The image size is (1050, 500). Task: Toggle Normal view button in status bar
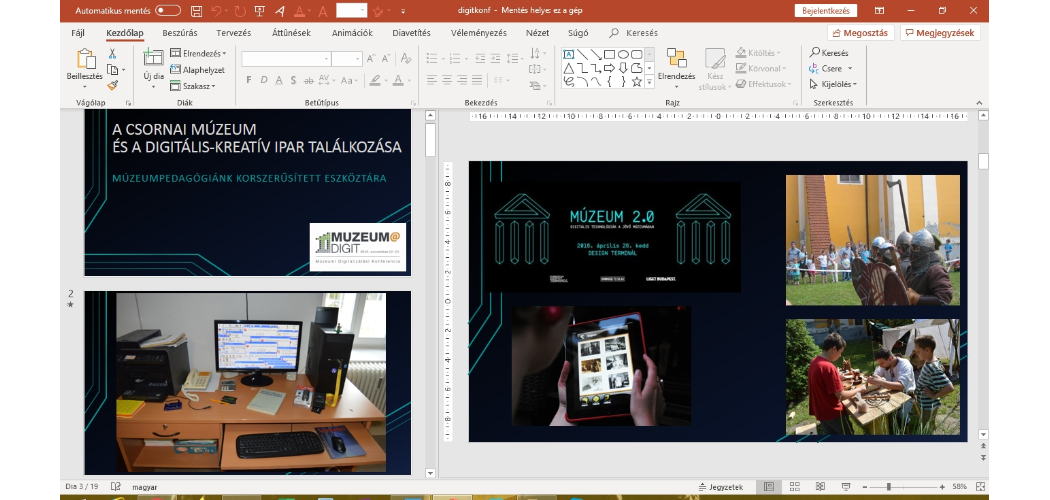tap(767, 487)
